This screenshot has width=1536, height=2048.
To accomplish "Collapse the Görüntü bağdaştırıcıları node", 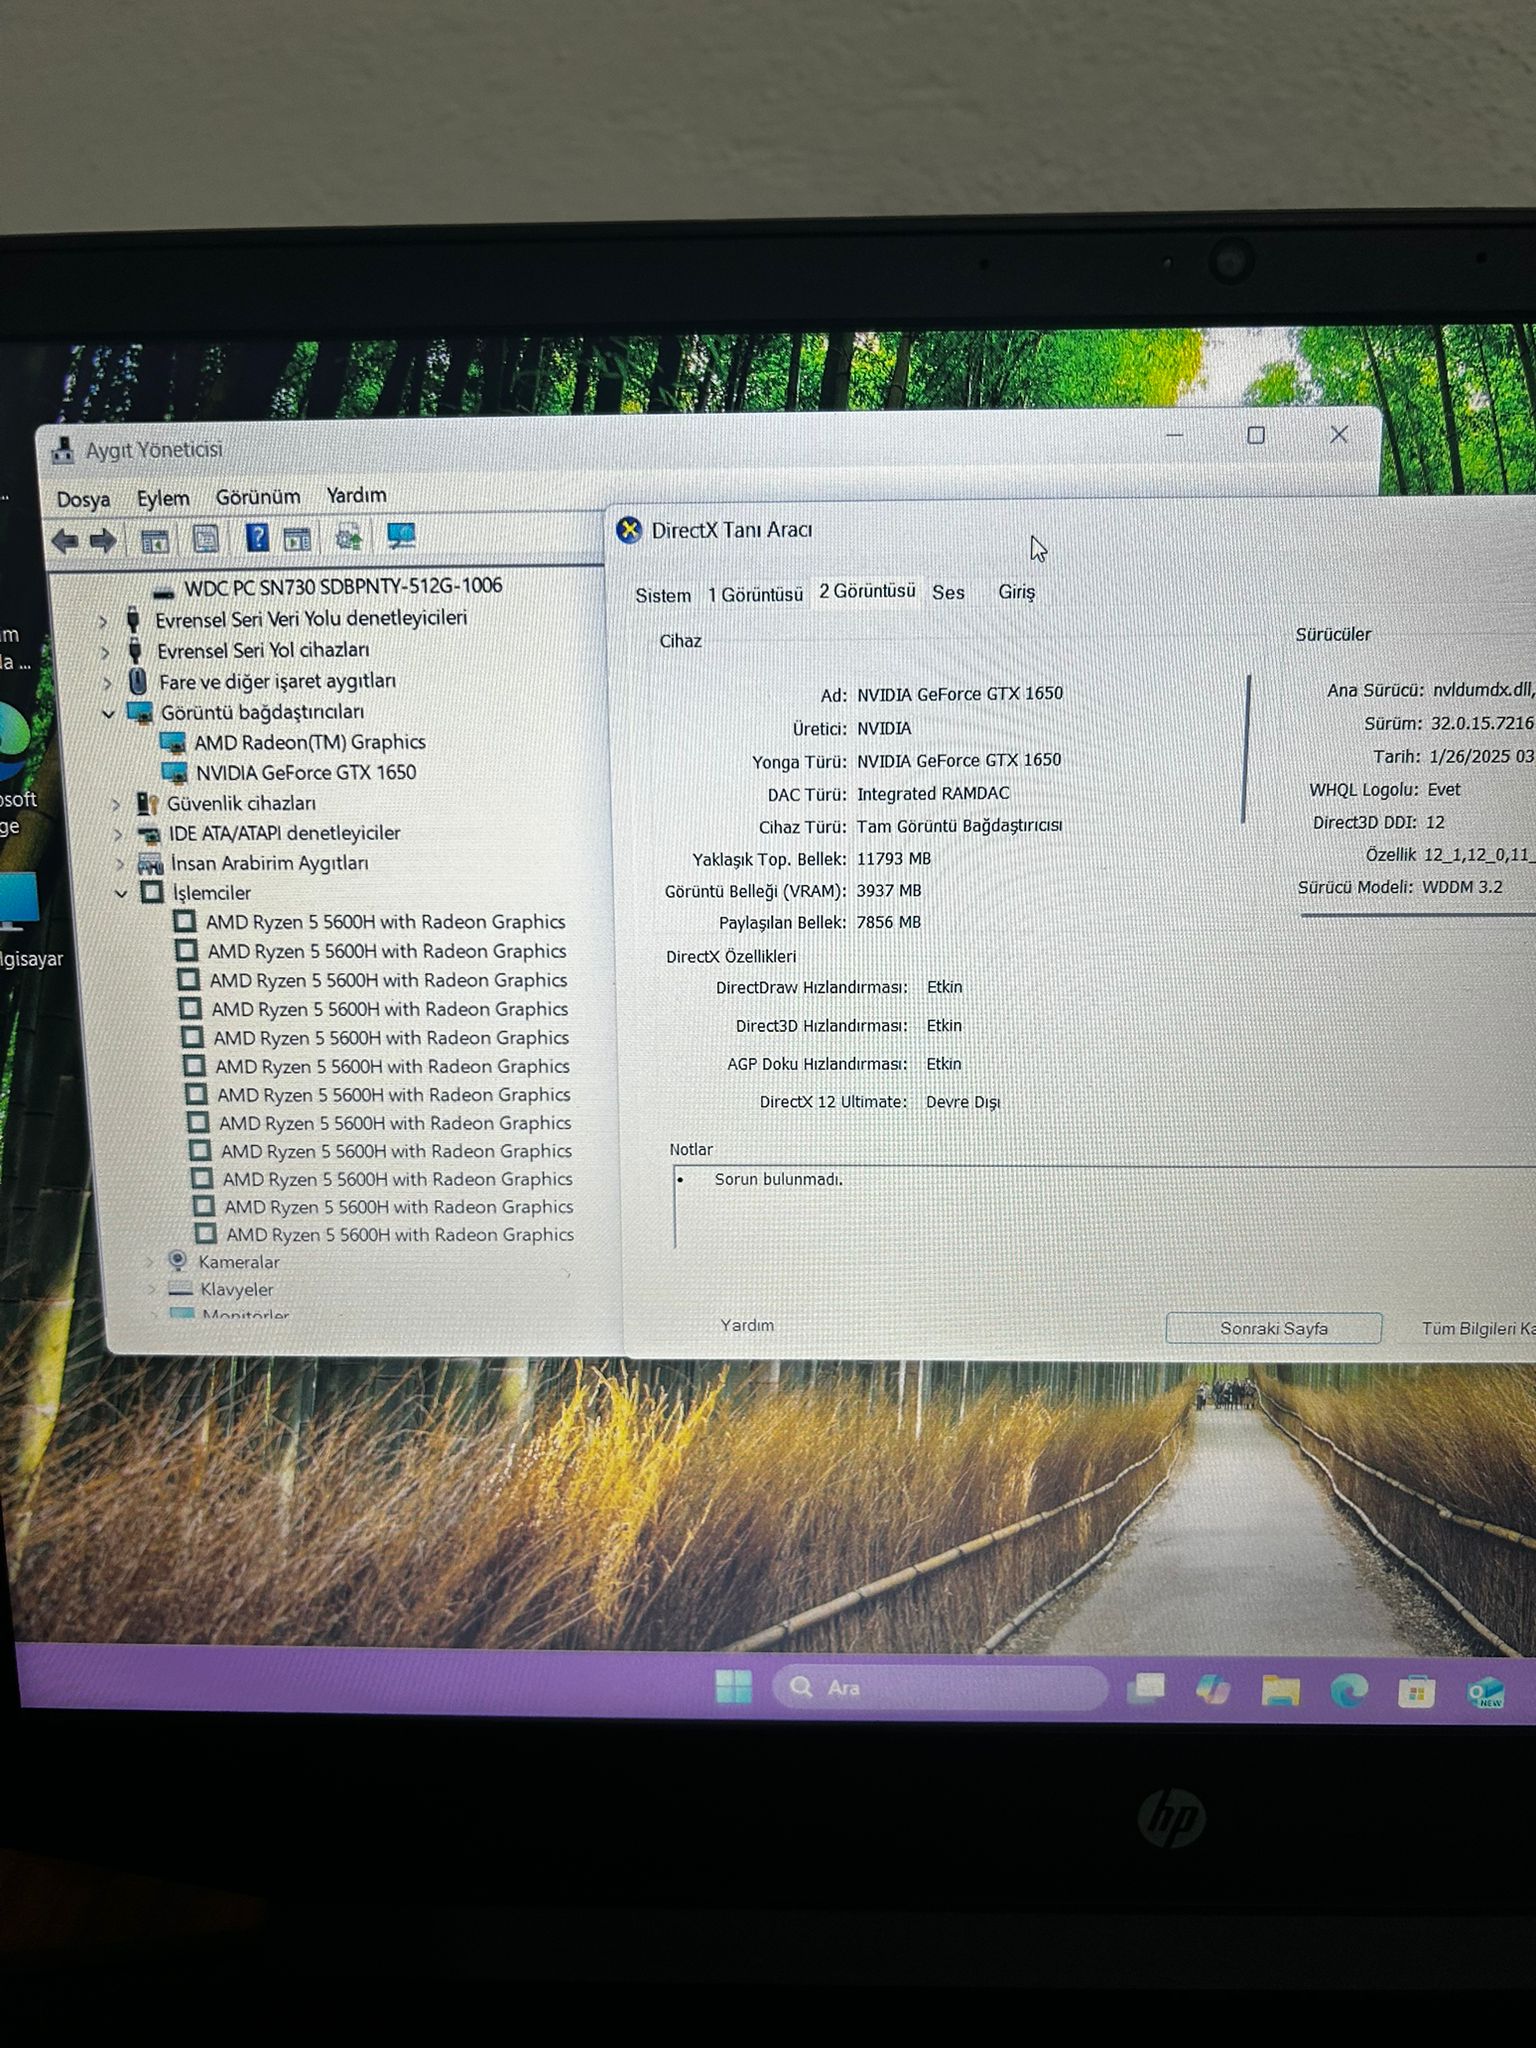I will (x=108, y=714).
